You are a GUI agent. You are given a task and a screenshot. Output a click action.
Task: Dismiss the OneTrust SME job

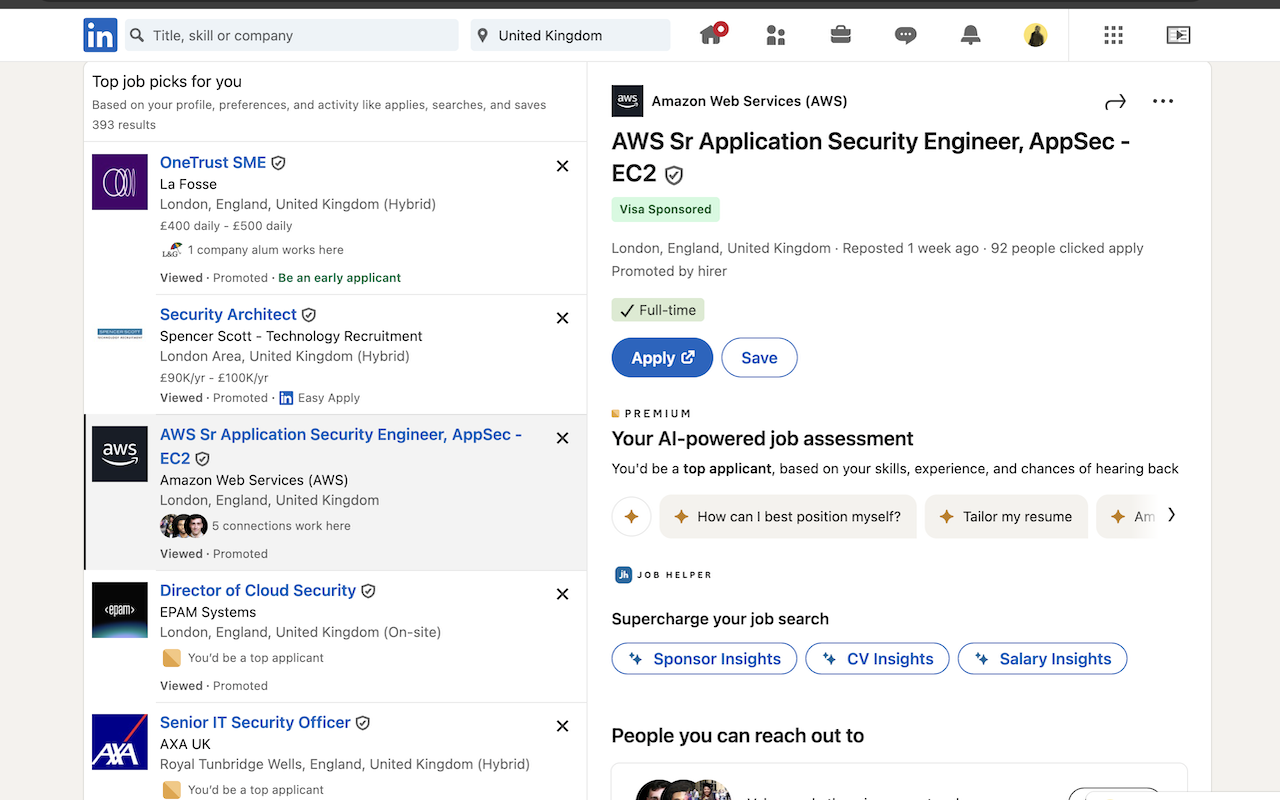[562, 166]
